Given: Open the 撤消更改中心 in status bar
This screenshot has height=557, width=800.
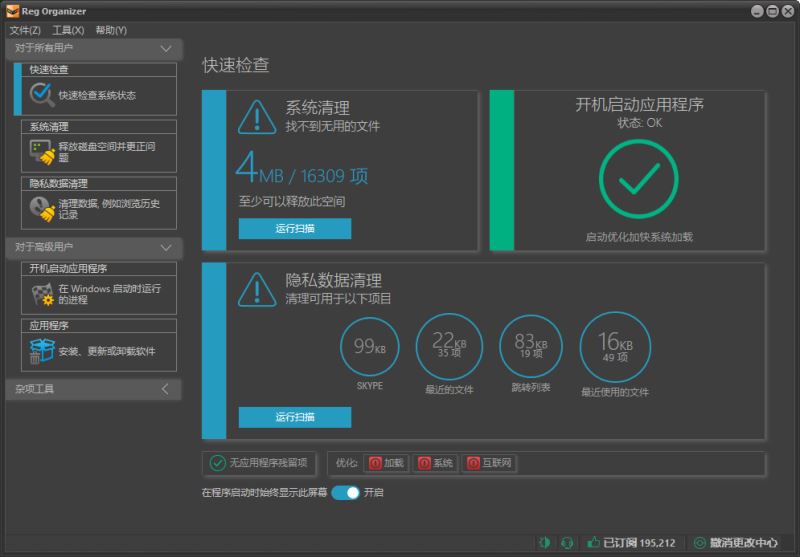Looking at the screenshot, I should click(735, 543).
